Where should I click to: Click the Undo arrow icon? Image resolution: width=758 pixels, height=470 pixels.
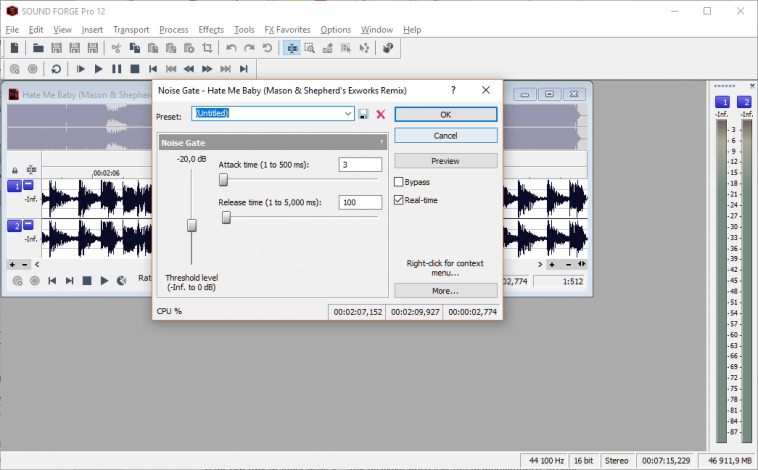[231, 47]
